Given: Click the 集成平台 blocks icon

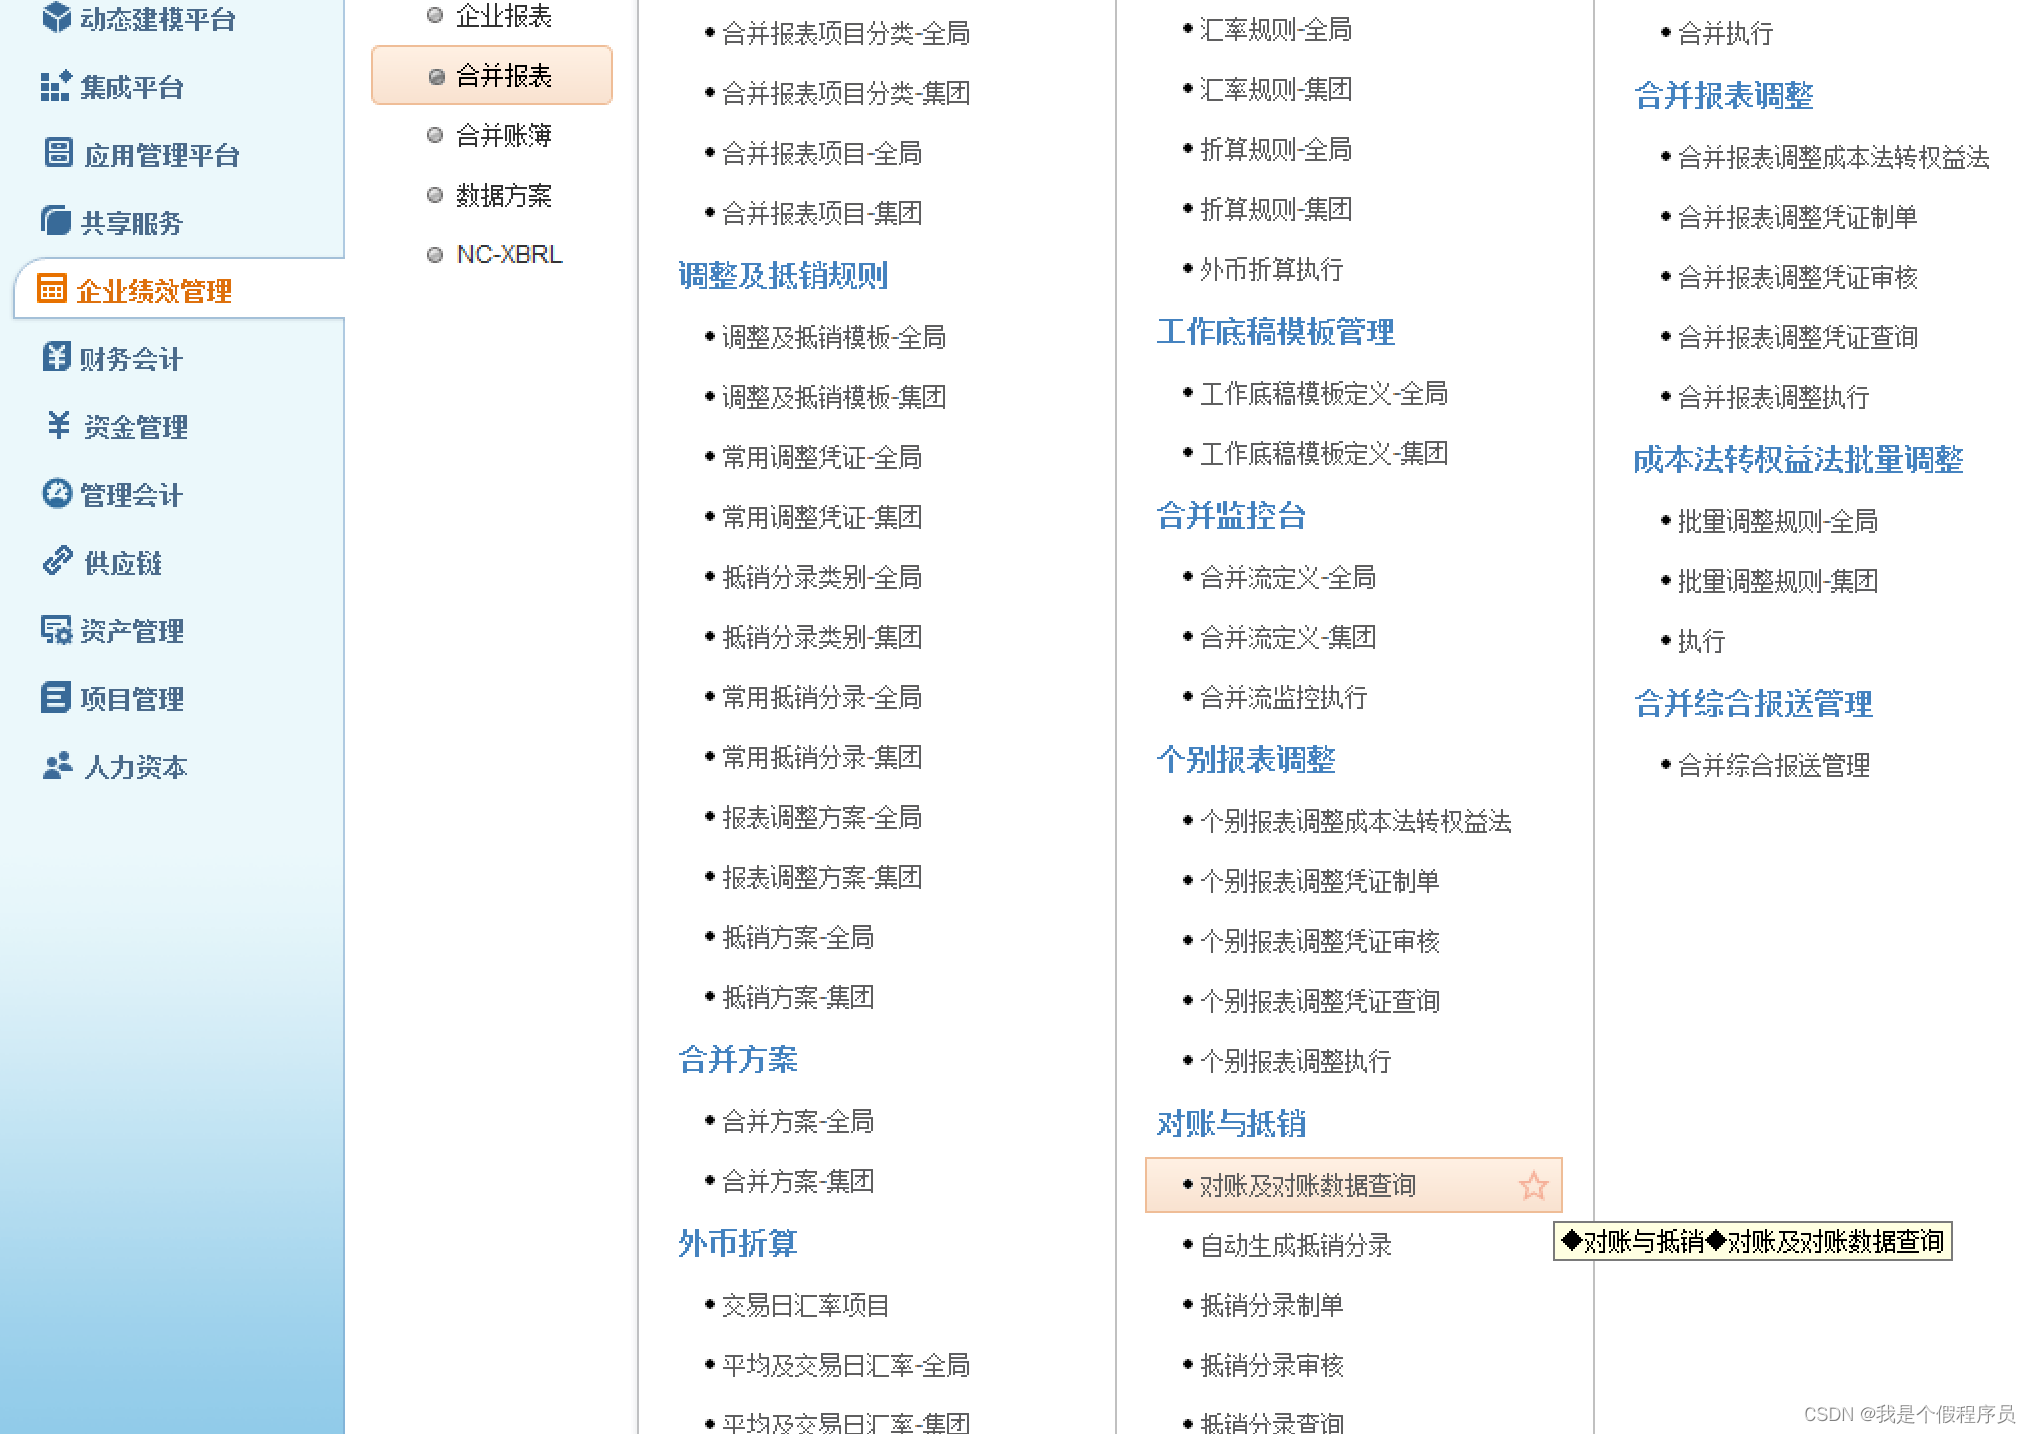Looking at the screenshot, I should pyautogui.click(x=56, y=87).
